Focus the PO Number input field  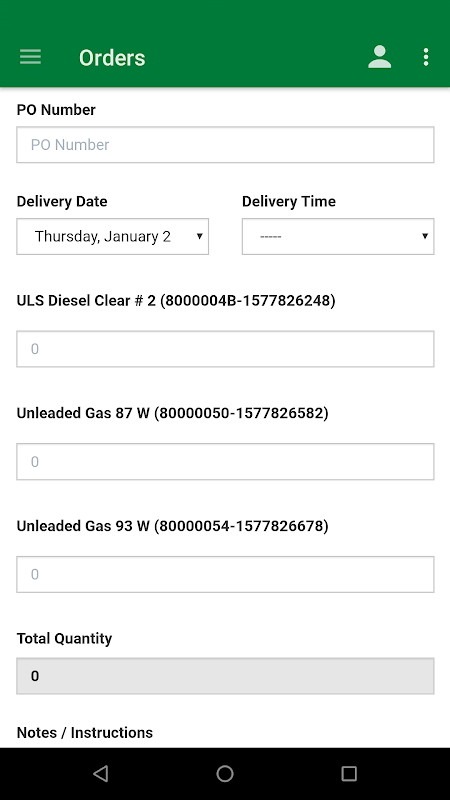(225, 145)
